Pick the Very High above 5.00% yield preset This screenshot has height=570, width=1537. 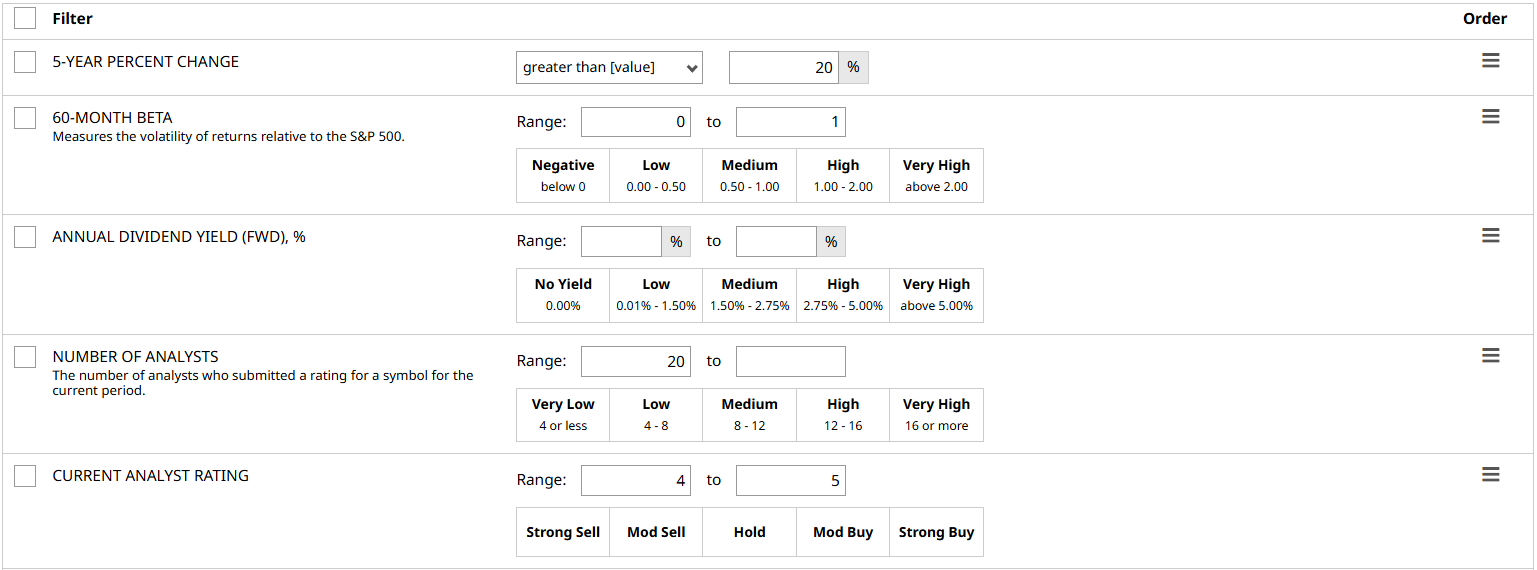coord(936,295)
